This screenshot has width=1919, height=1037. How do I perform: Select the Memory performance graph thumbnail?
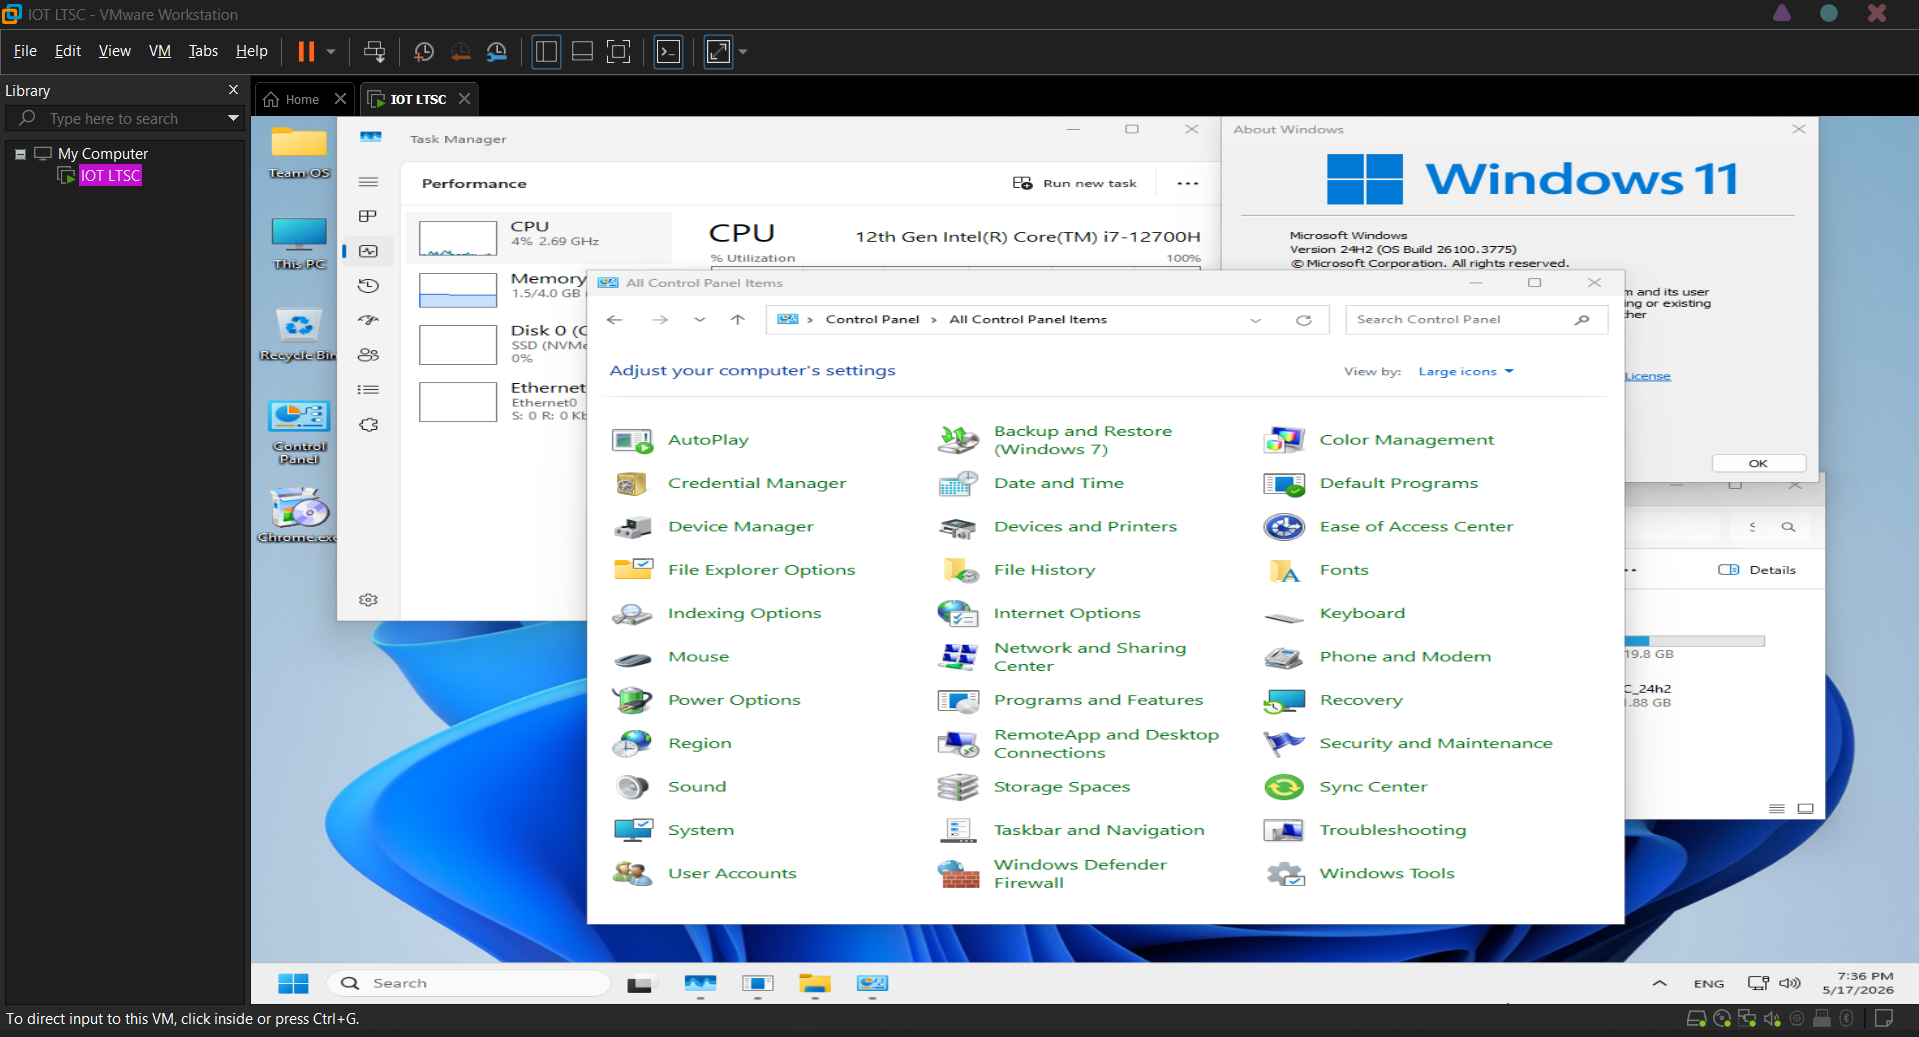coord(458,290)
